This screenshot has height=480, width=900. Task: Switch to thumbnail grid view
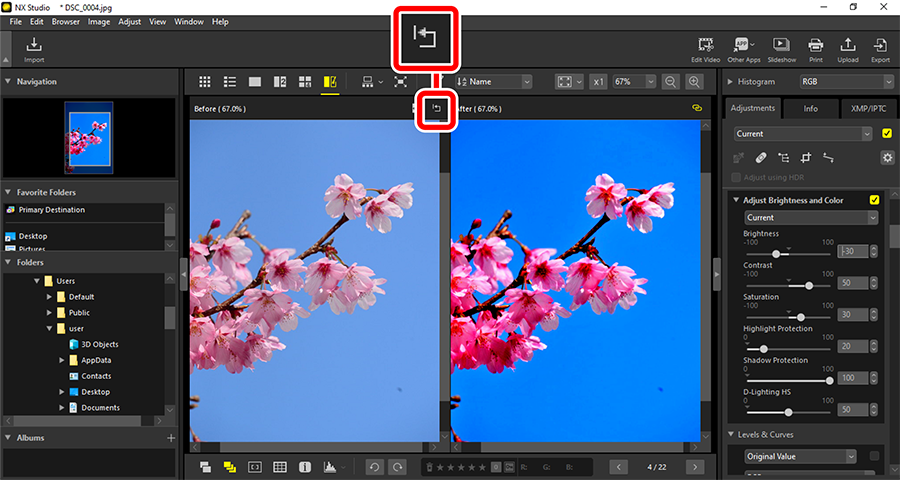tap(205, 82)
